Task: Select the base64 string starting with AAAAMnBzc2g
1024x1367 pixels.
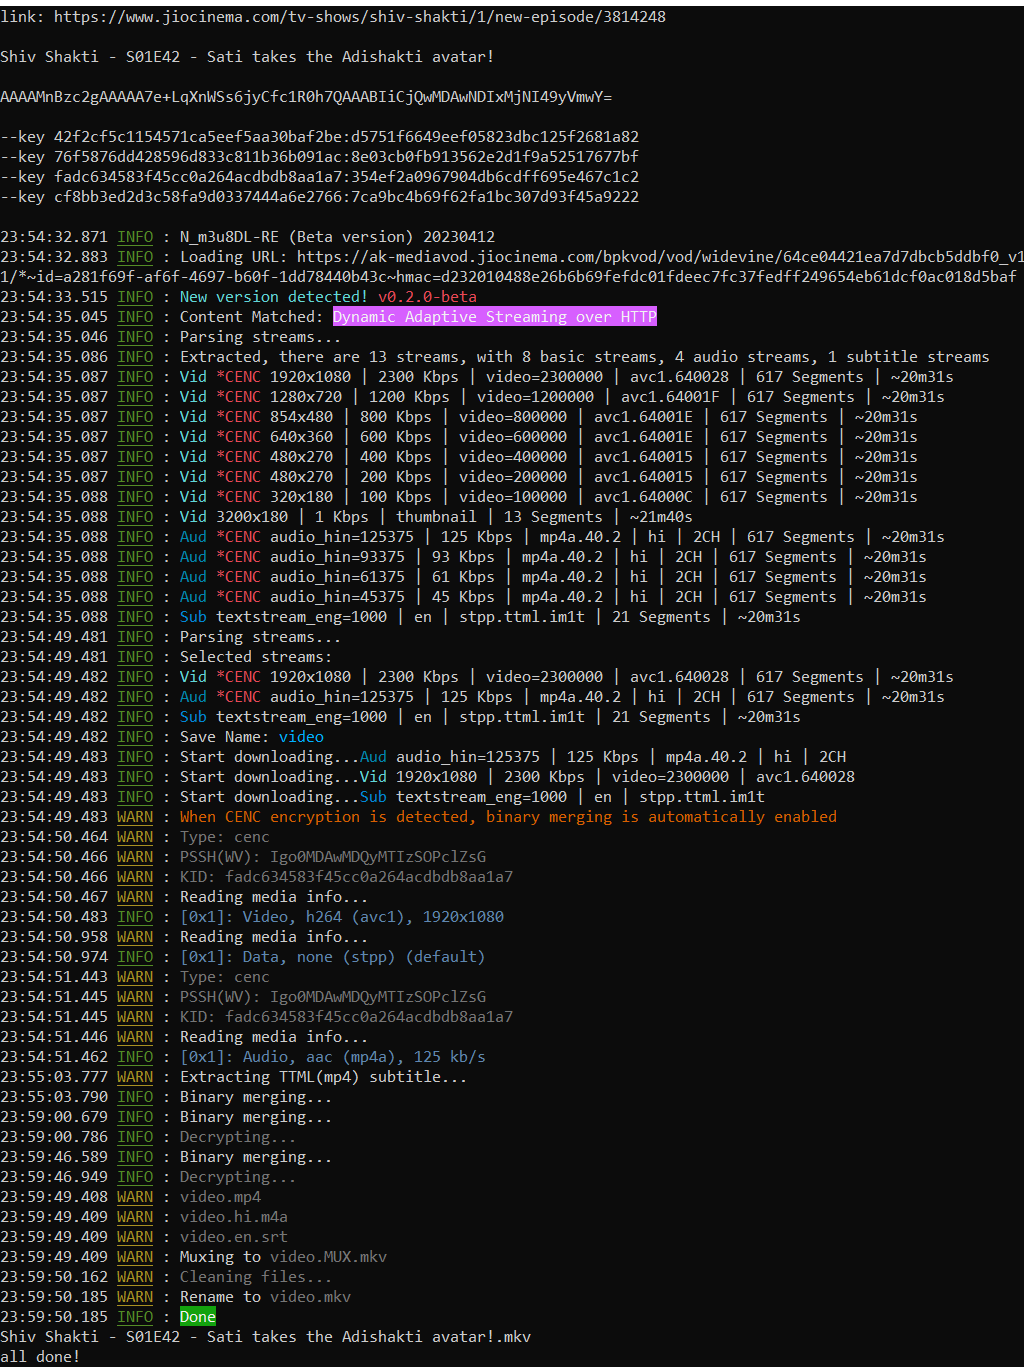Action: coord(306,97)
